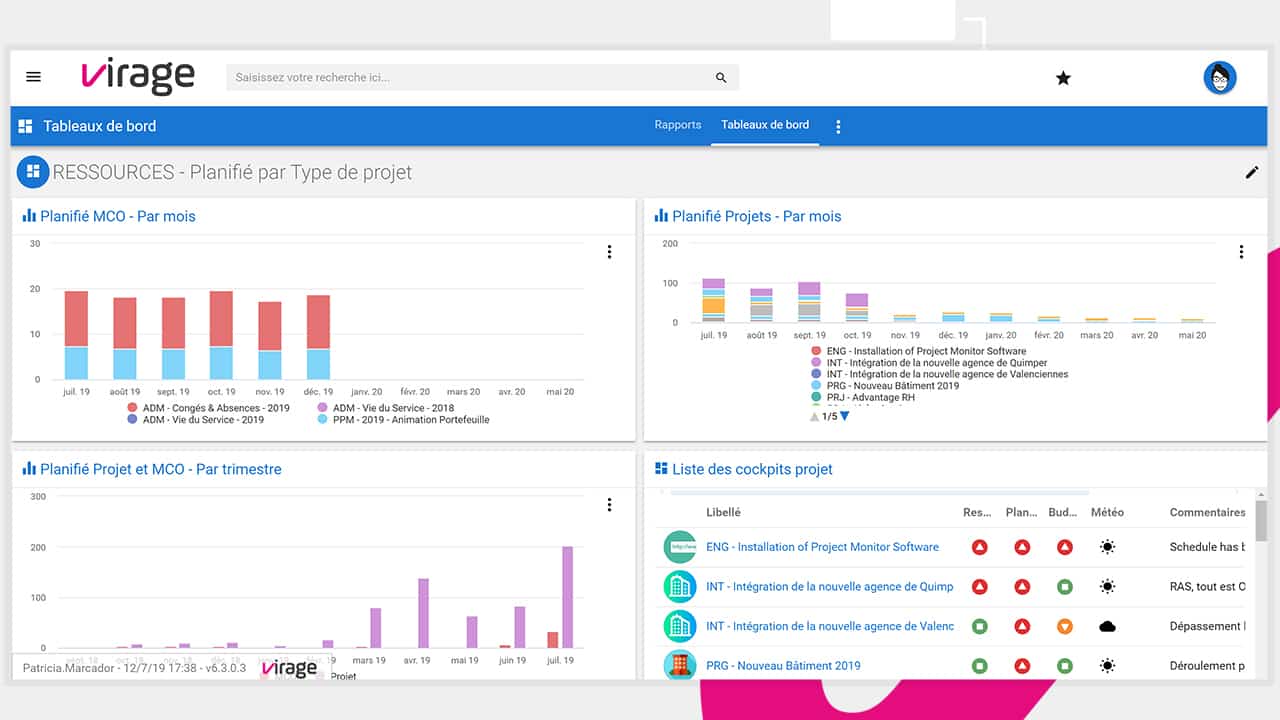
Task: Open INT - Intégration agence de Valenciennes link
Action: (830, 626)
